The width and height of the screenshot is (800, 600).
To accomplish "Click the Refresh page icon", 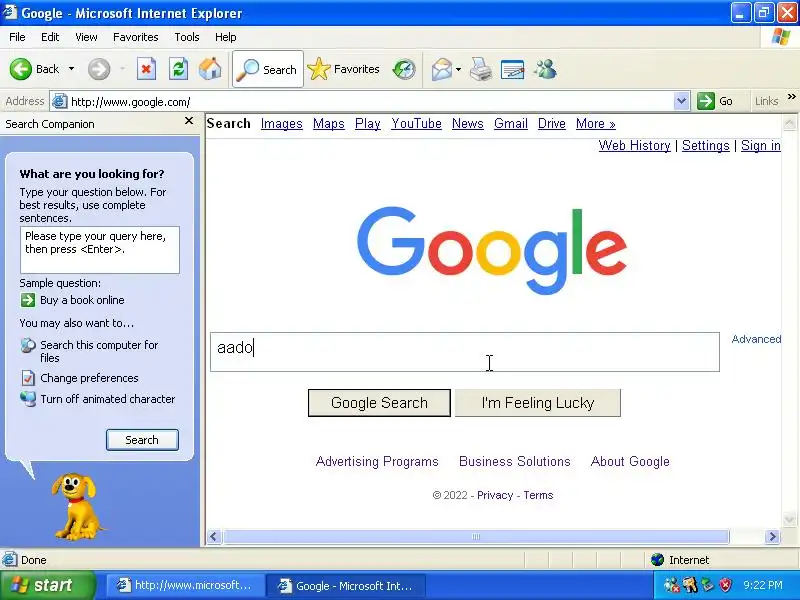I will click(179, 69).
